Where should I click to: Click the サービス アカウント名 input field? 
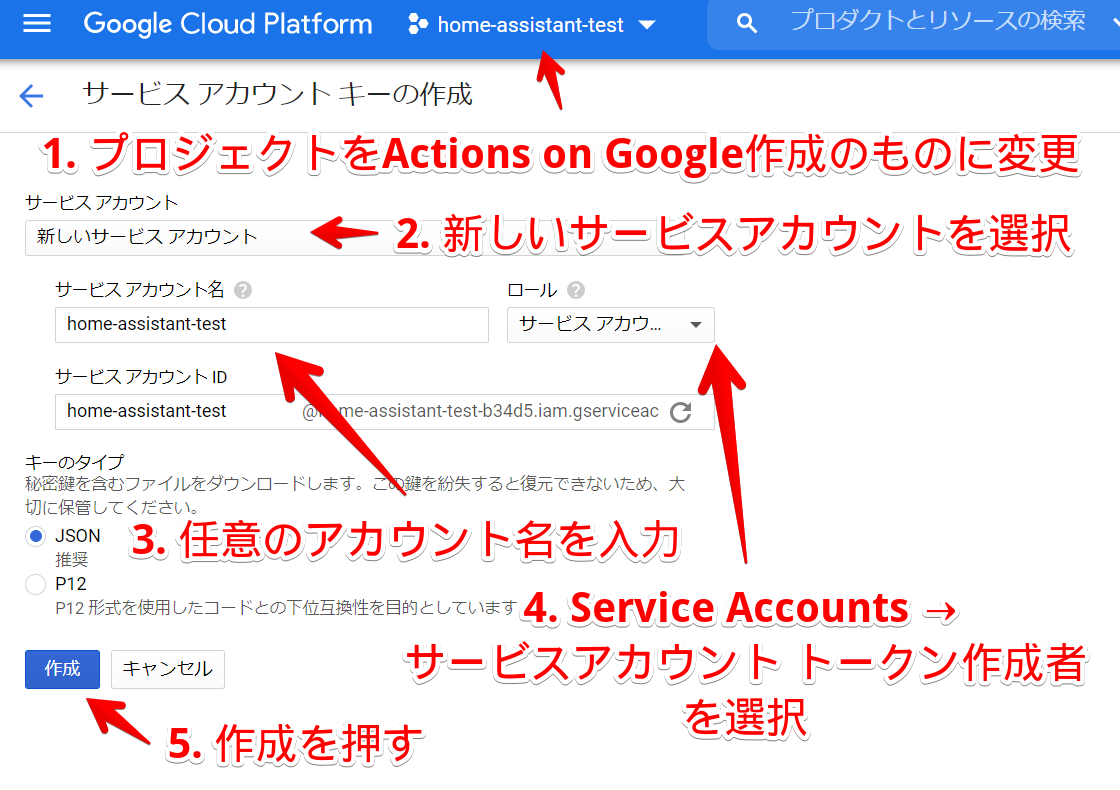click(271, 324)
